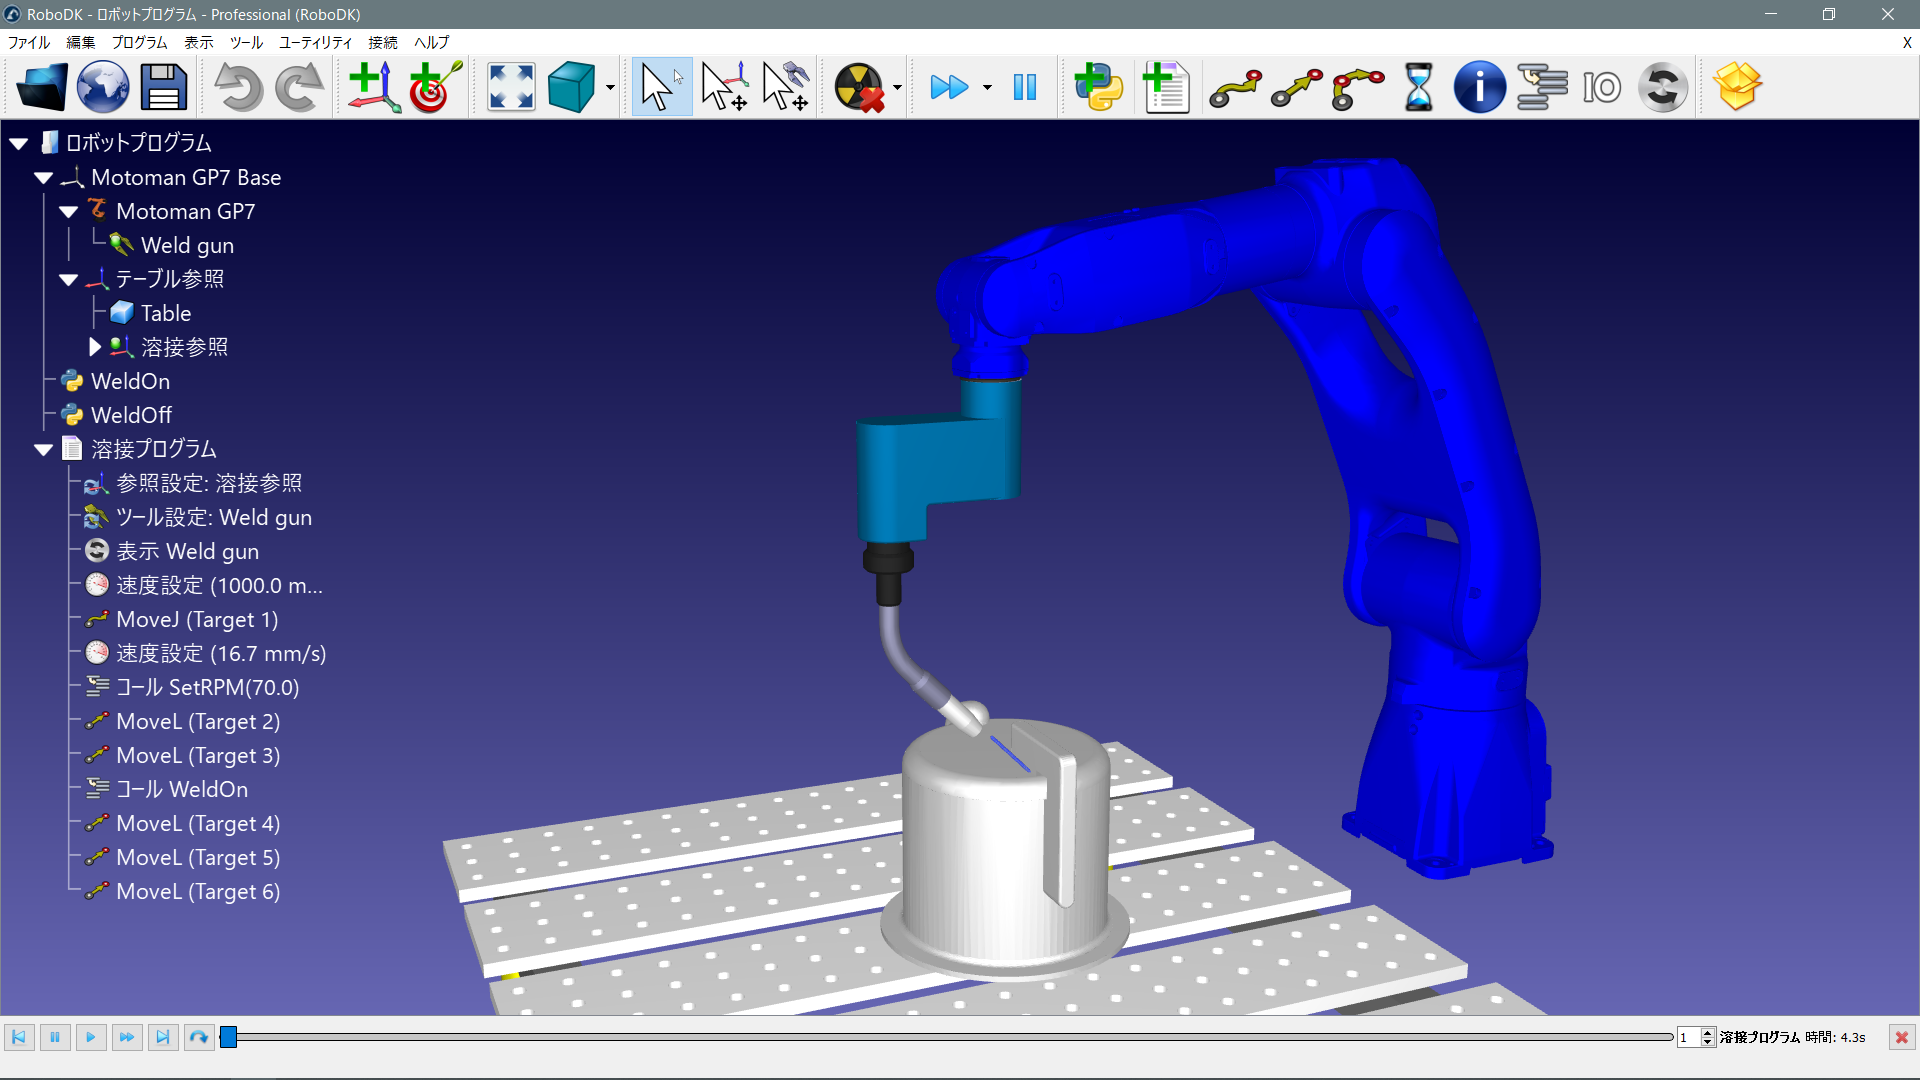Viewport: 1920px width, 1080px height.
Task: Collapse the 溶接プログラム program node
Action: coord(43,450)
